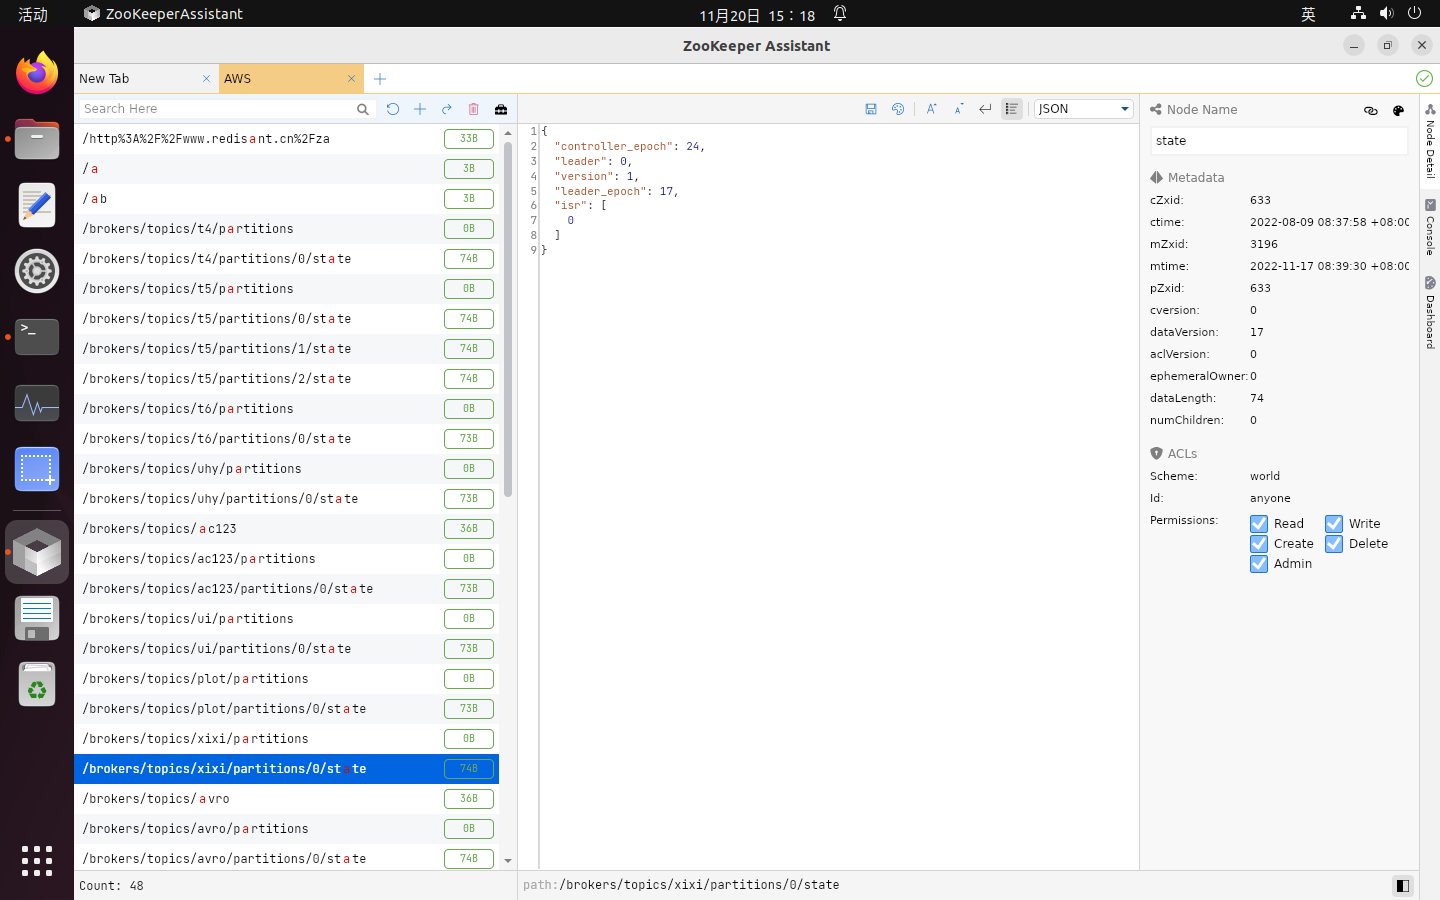Open the 活动 Activities menu
The image size is (1440, 900).
[33, 14]
